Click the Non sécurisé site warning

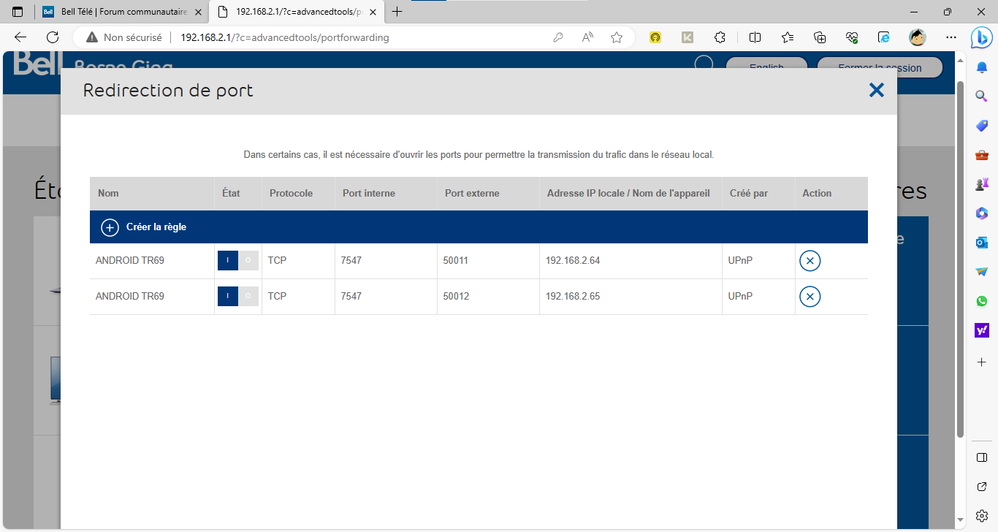pyautogui.click(x=124, y=37)
